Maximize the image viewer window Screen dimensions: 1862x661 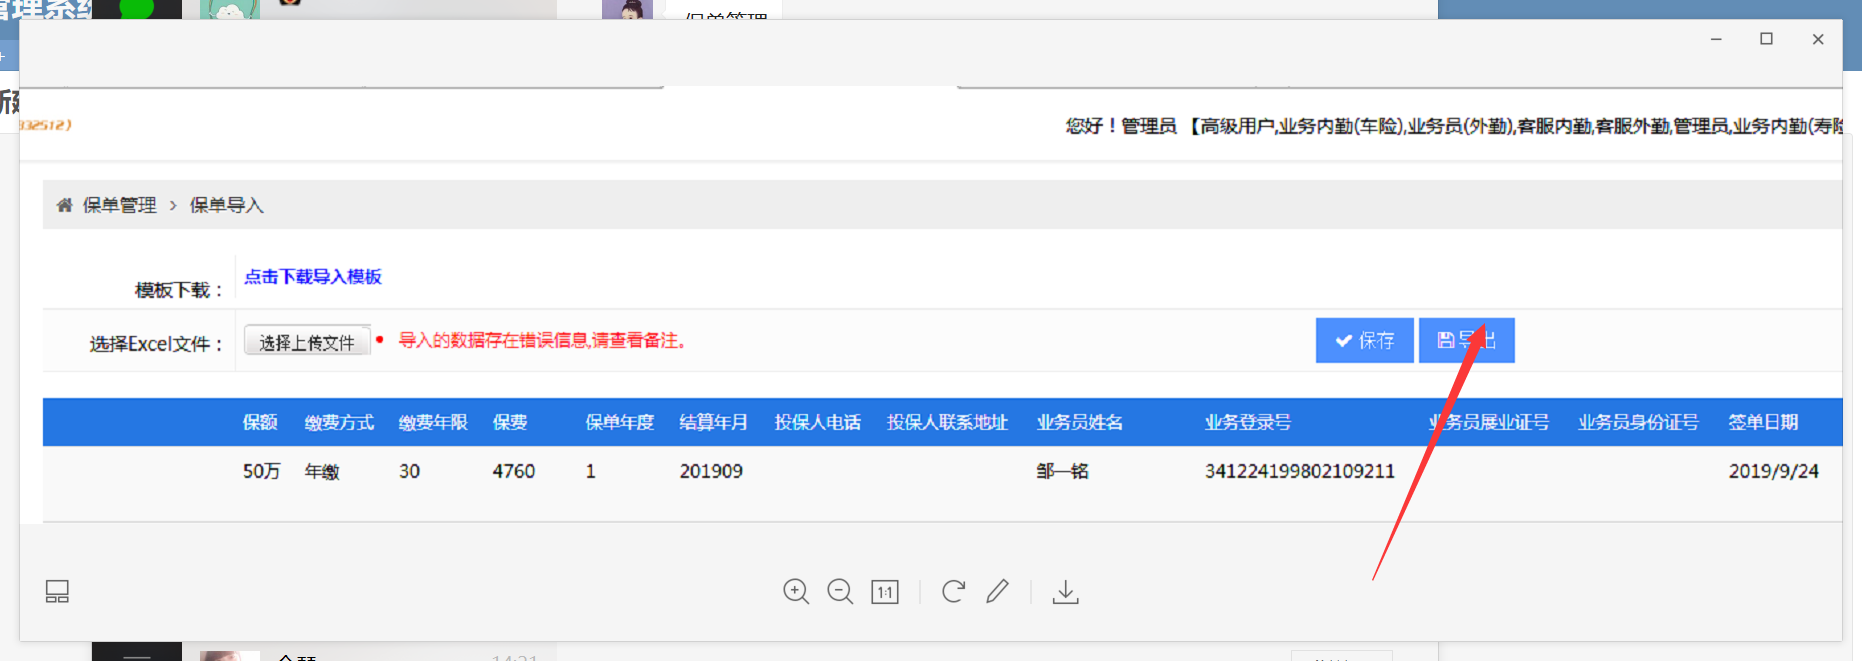click(x=1767, y=39)
